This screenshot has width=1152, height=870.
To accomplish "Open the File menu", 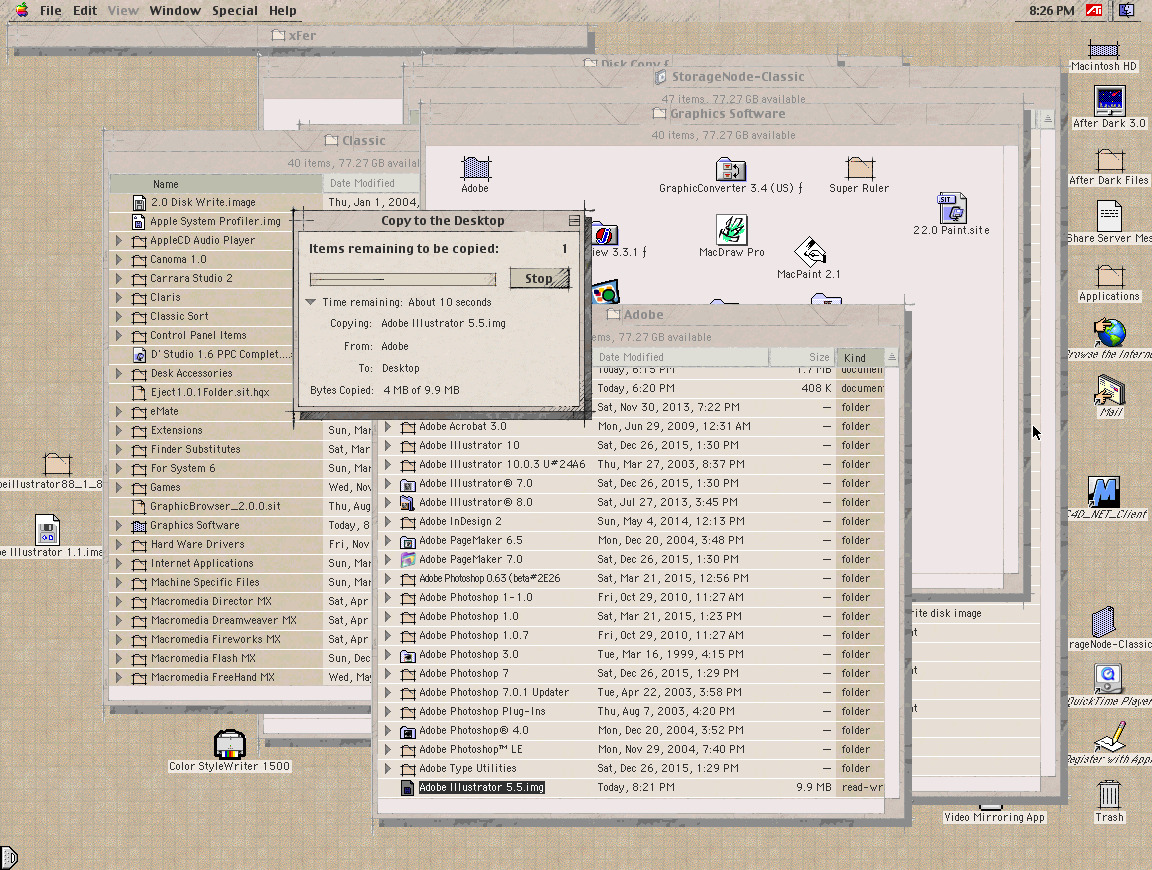I will tap(51, 10).
